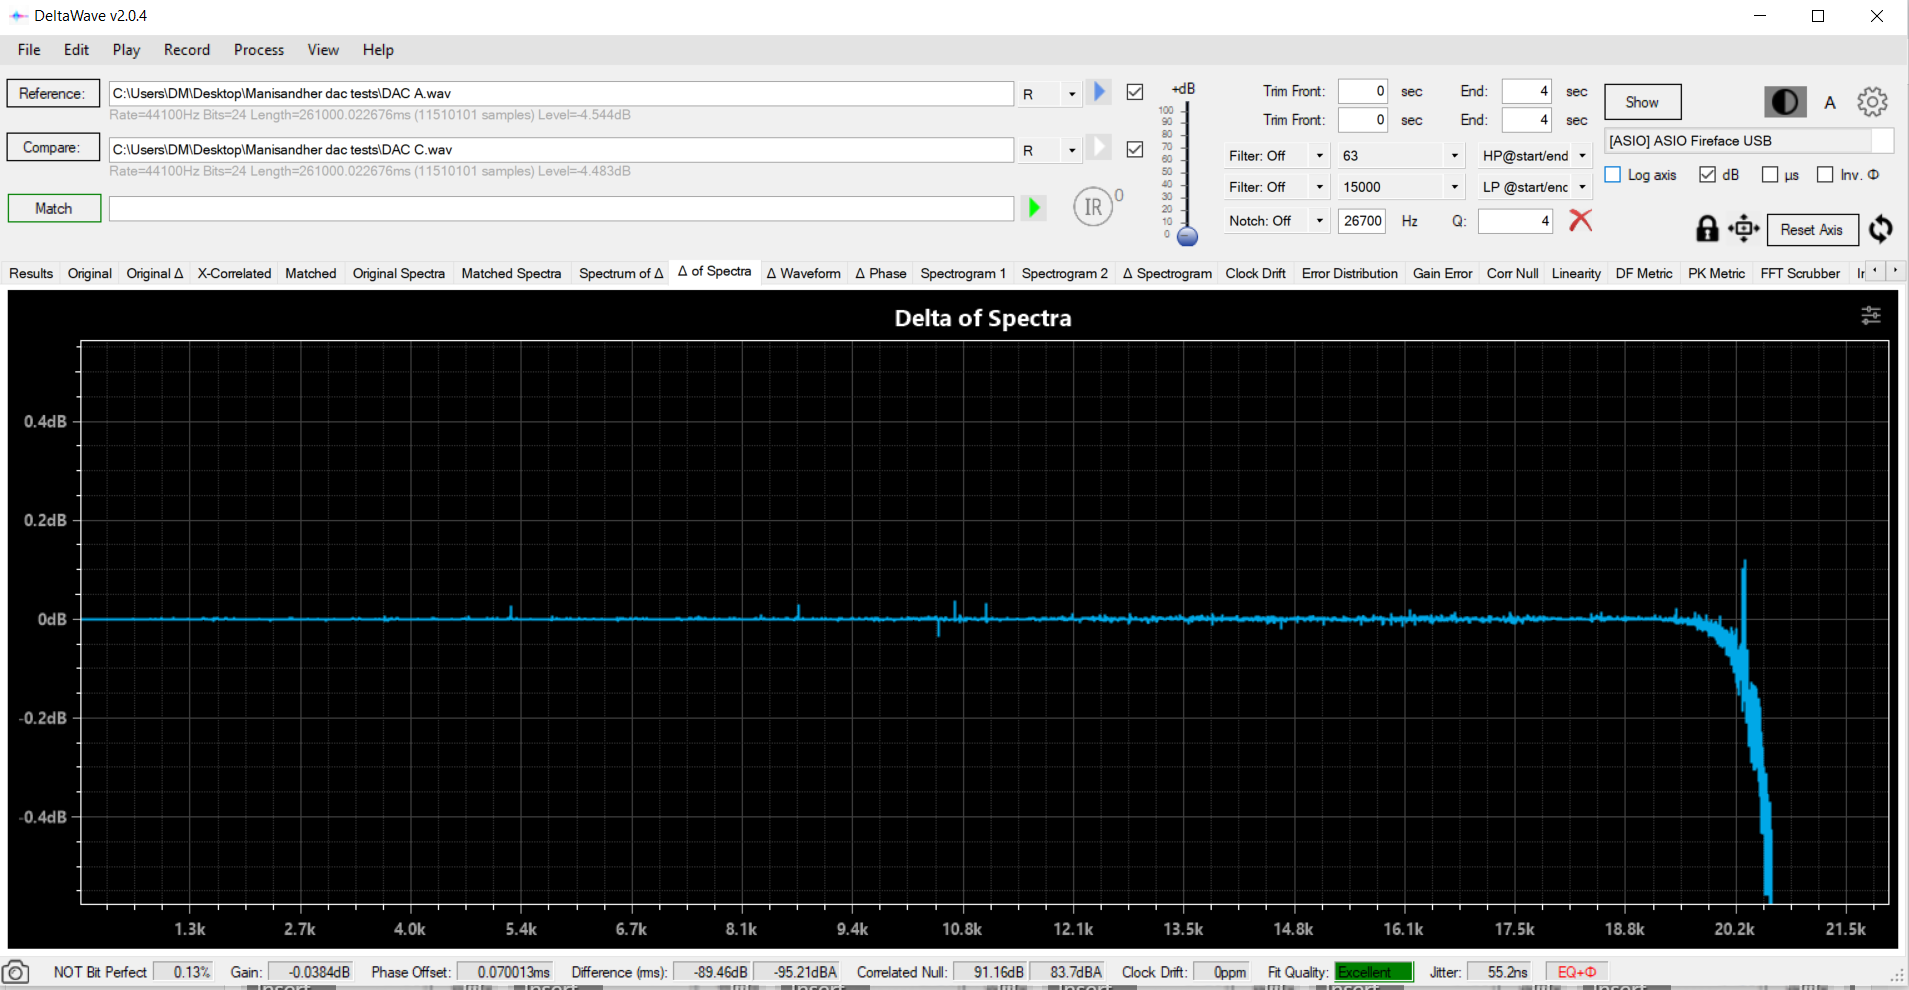The image size is (1909, 990).
Task: Switch to the Spectrogram 1 tab
Action: click(x=963, y=273)
